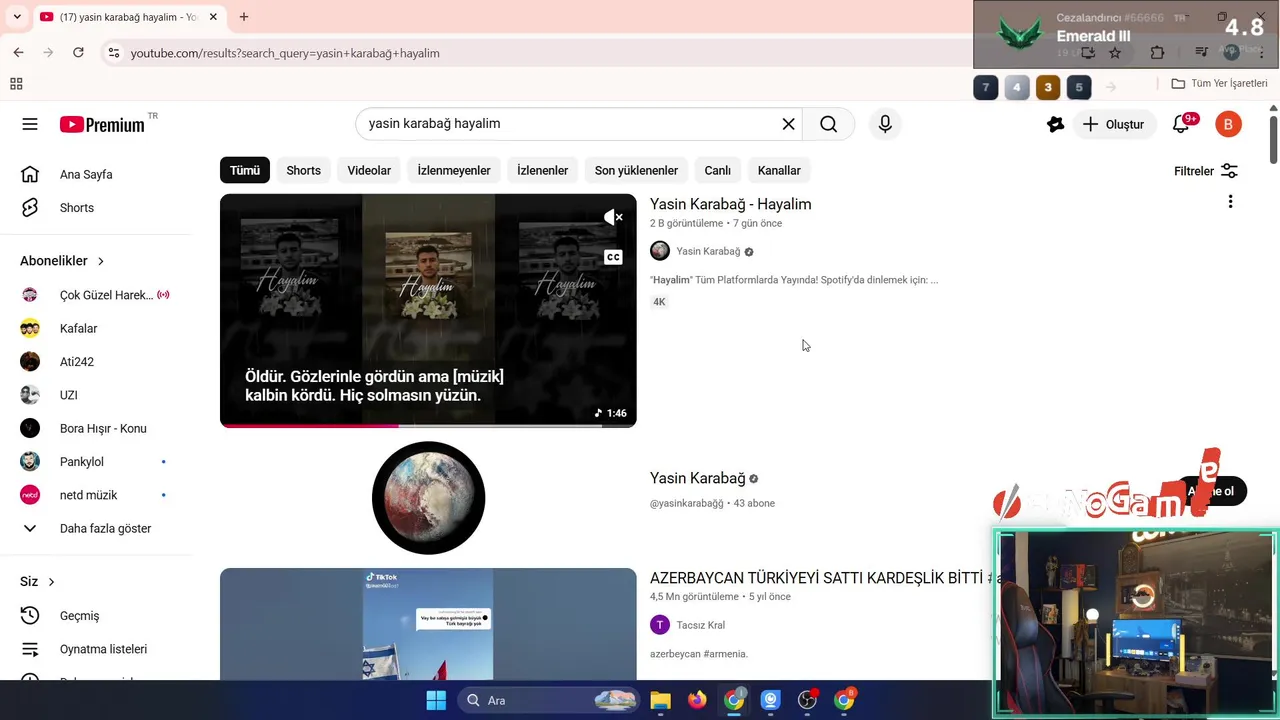
Task: Select the İzlenmeyenler filter chip
Action: (x=454, y=170)
